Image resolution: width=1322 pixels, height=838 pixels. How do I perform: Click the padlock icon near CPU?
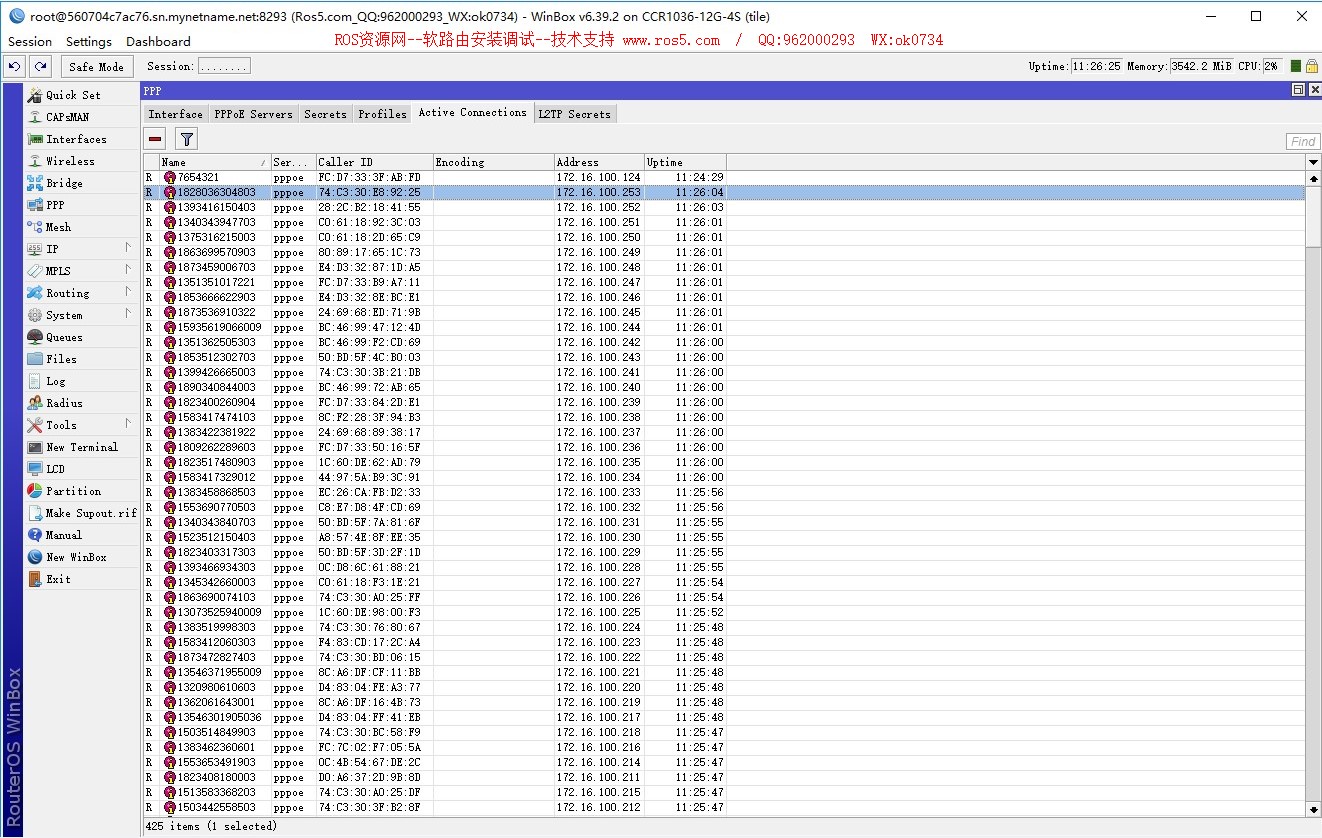click(1311, 66)
